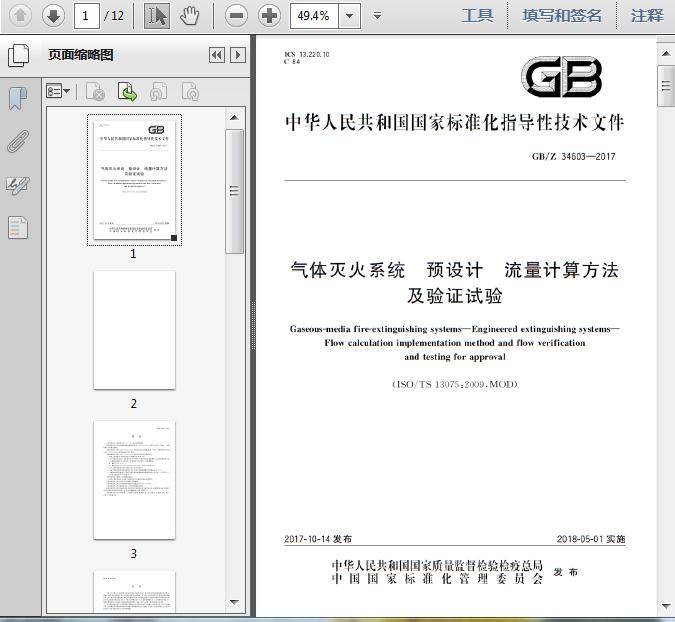Click the 页面缩略图 panel title

(81, 55)
